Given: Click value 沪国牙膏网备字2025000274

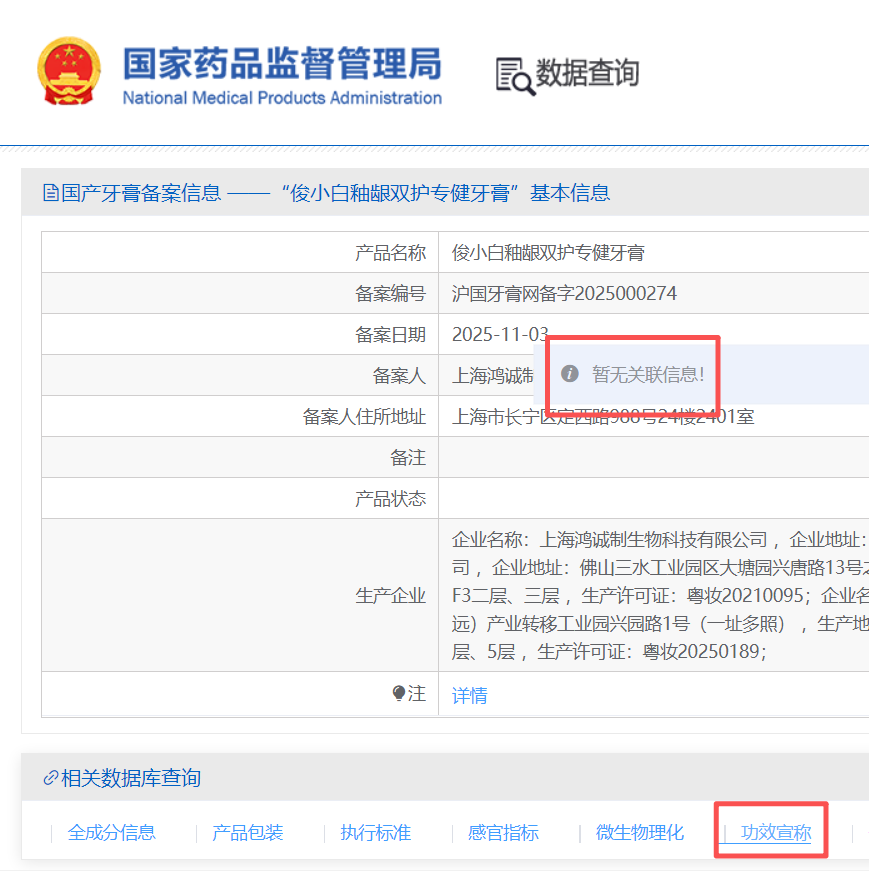Looking at the screenshot, I should click(x=564, y=293).
